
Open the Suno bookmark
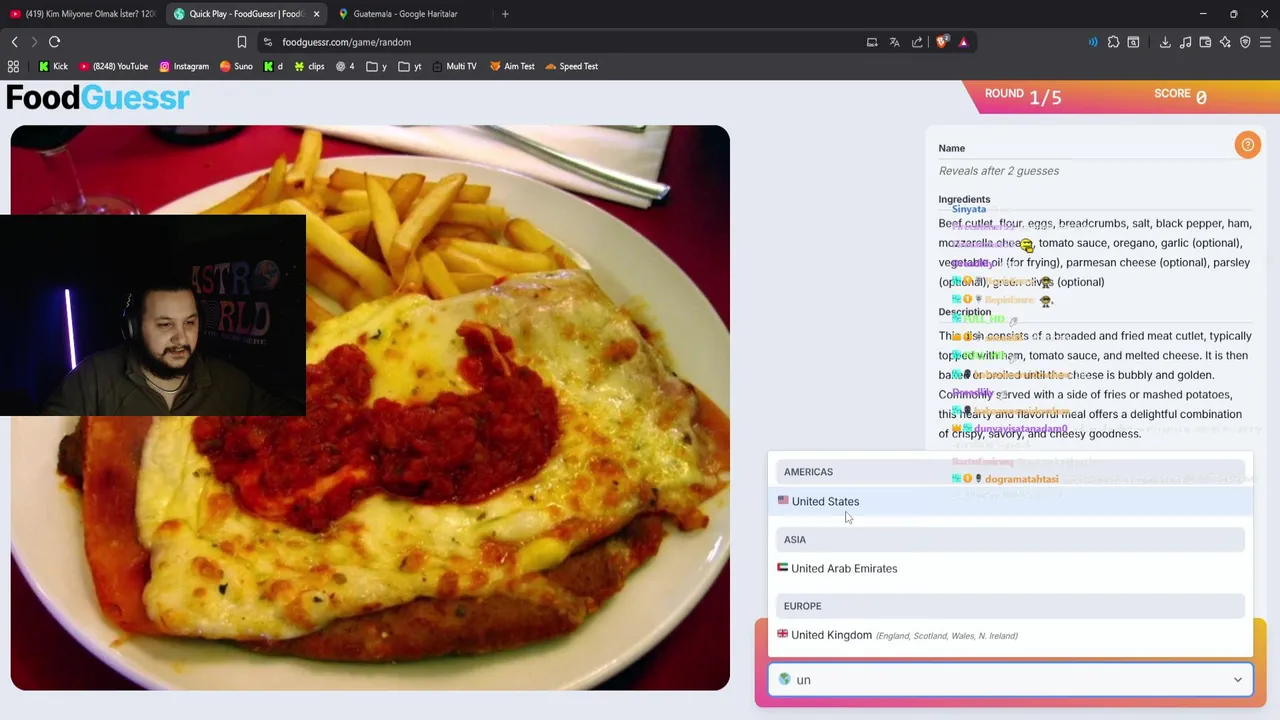click(236, 66)
